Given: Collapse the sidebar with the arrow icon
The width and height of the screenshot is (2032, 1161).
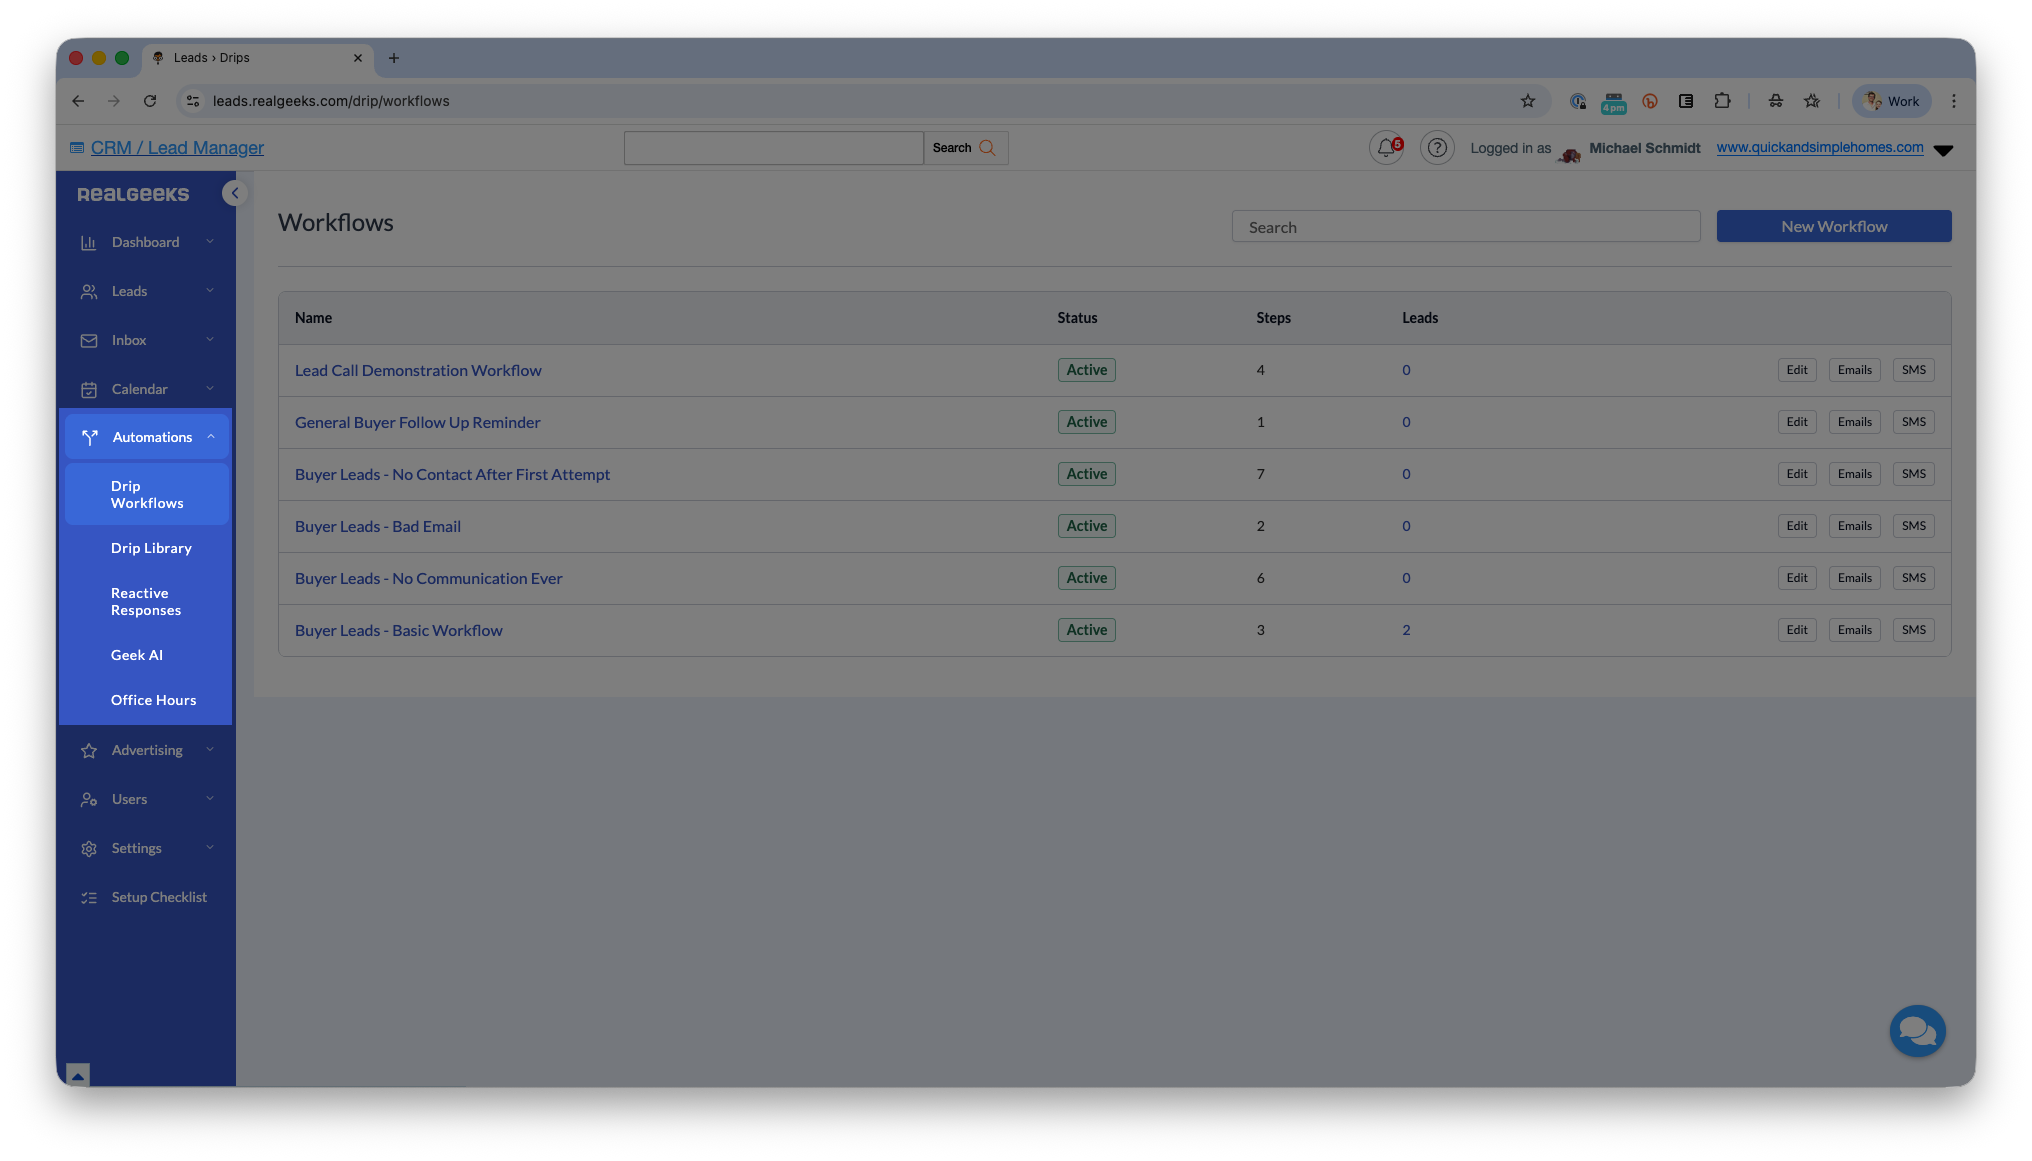Looking at the screenshot, I should click(234, 193).
